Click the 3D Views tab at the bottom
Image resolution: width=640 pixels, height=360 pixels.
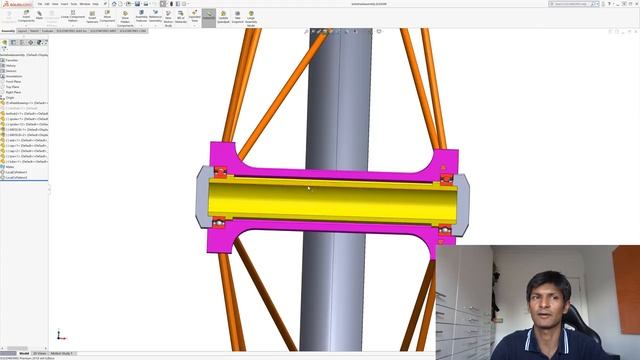pyautogui.click(x=39, y=353)
